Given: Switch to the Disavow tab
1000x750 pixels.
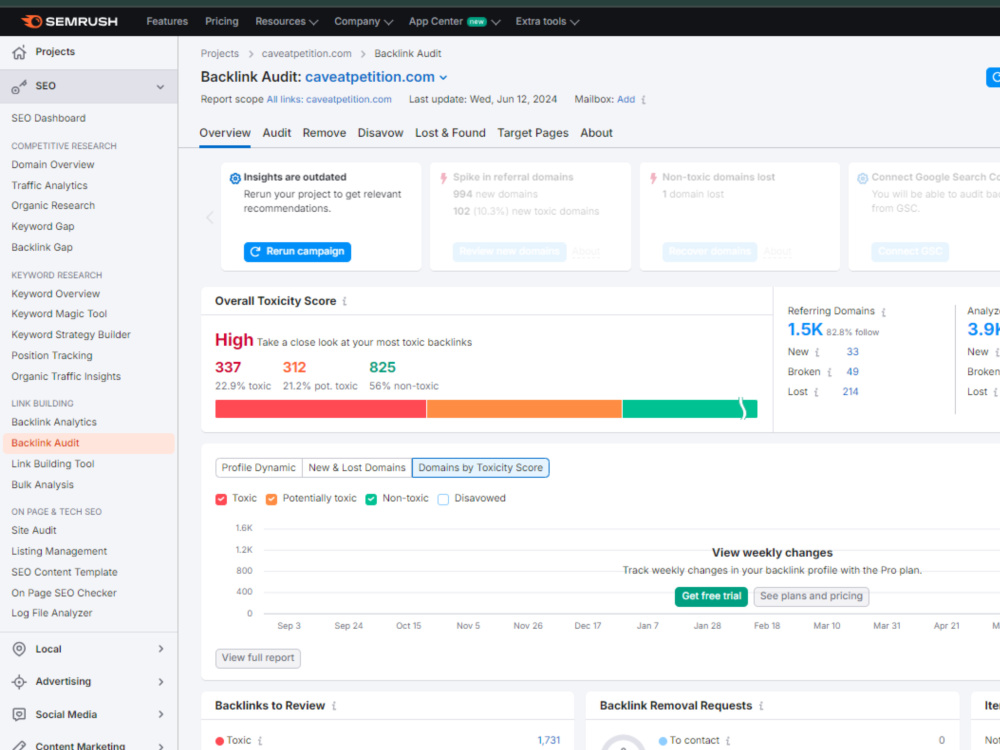Looking at the screenshot, I should (380, 133).
